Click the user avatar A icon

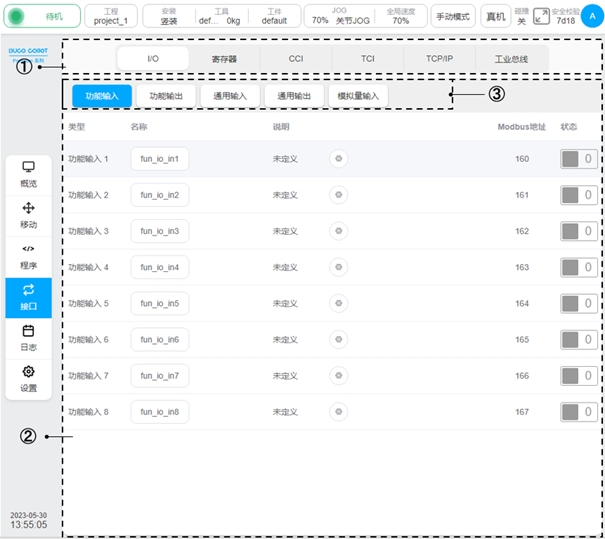click(x=592, y=15)
